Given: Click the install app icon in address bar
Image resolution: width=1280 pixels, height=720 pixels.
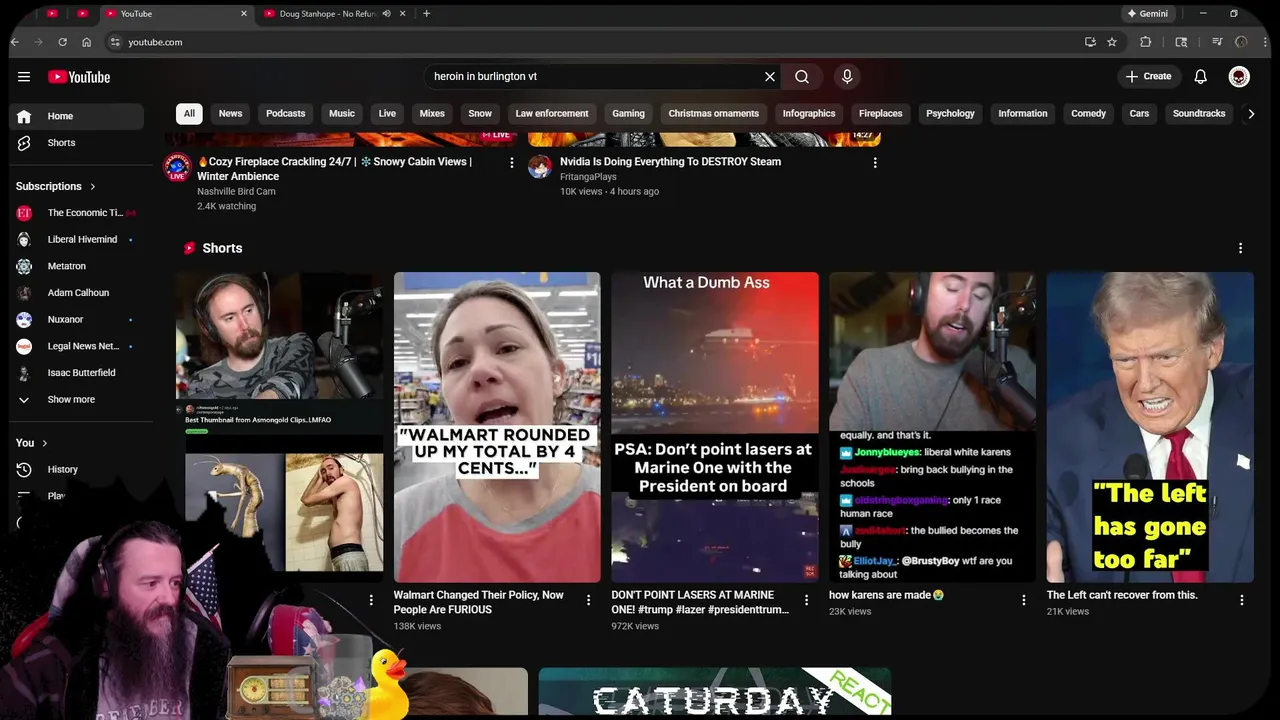Looking at the screenshot, I should pos(1090,42).
